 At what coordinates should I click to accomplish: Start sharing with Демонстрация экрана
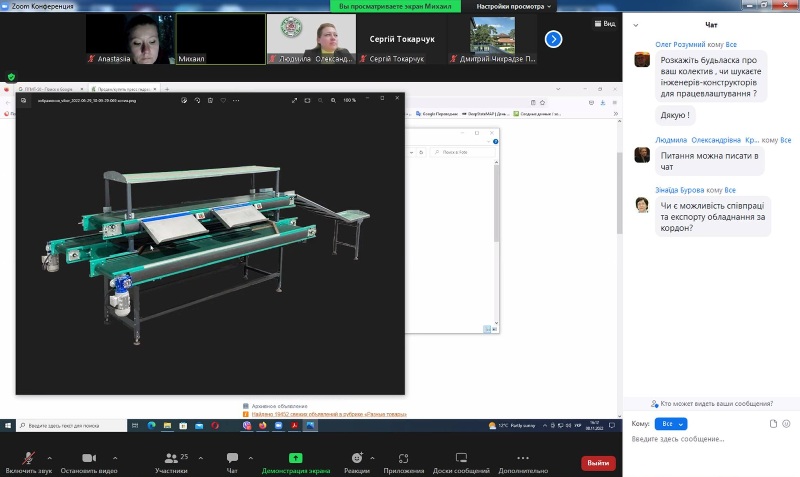[296, 458]
